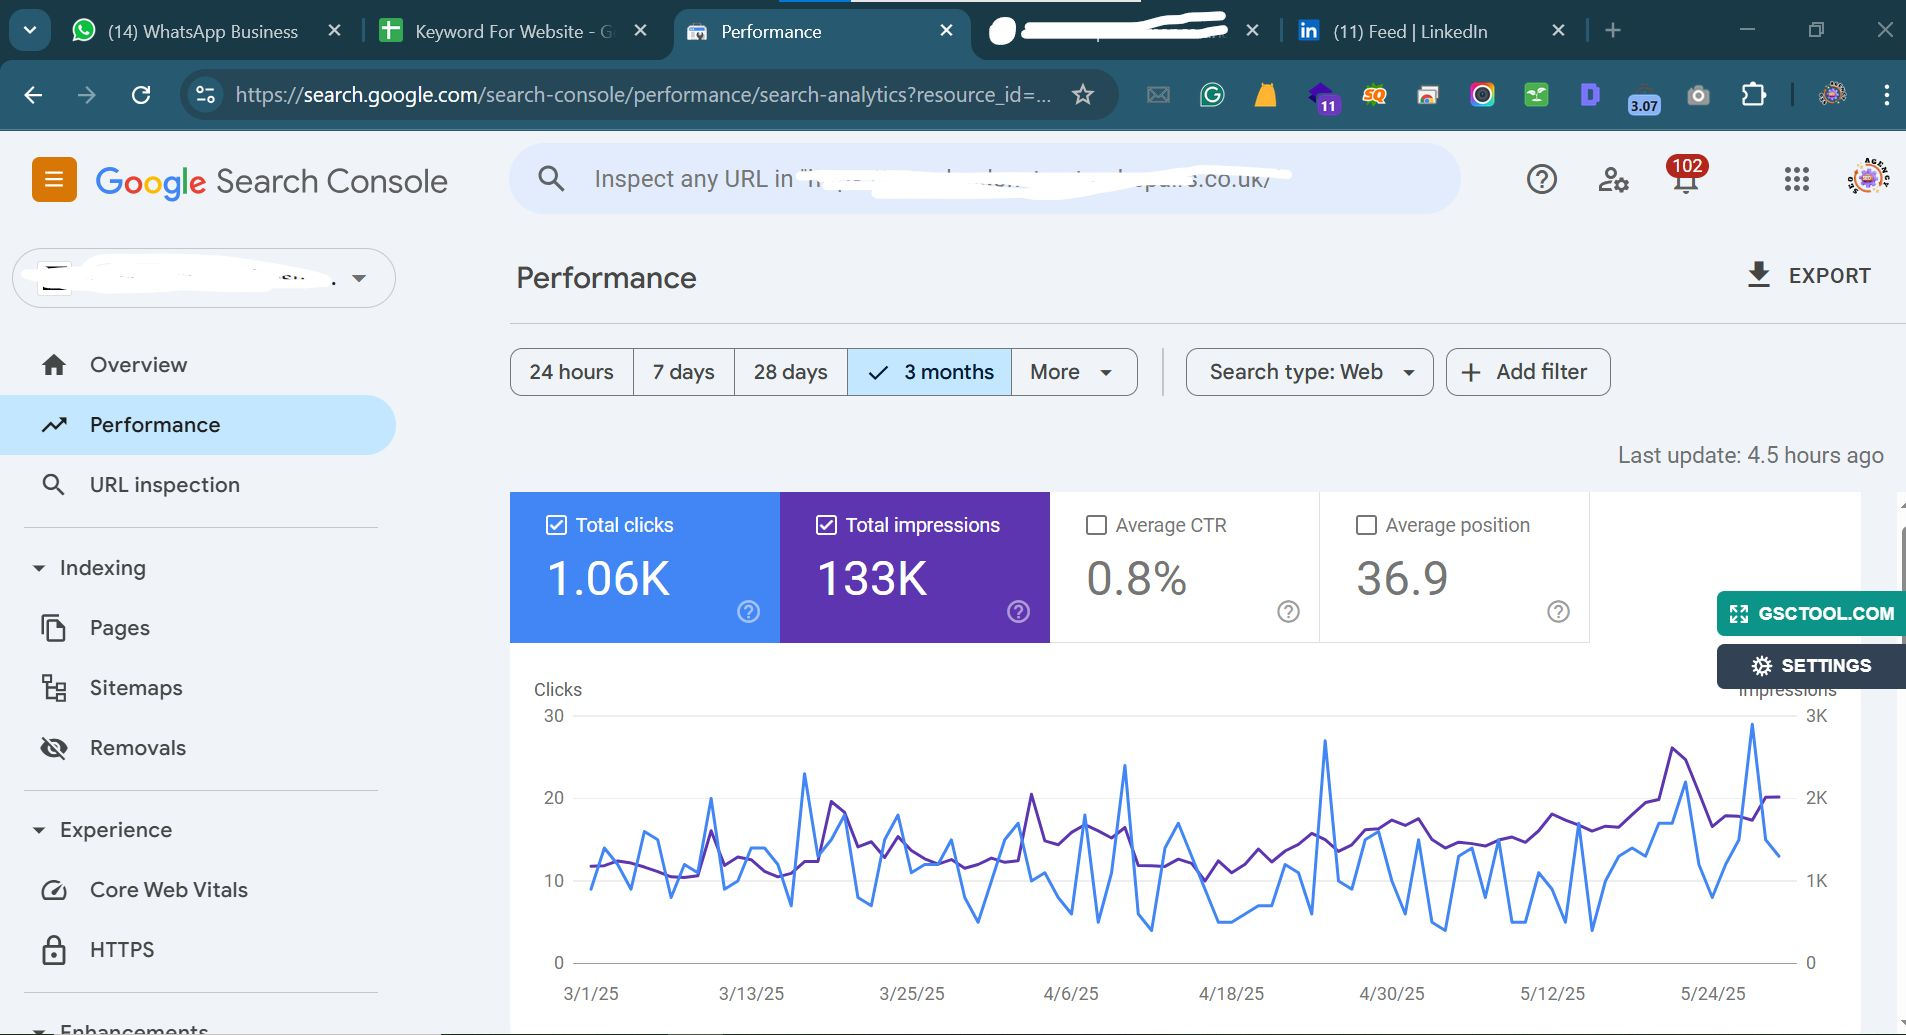Click the Add filter button

click(x=1527, y=372)
